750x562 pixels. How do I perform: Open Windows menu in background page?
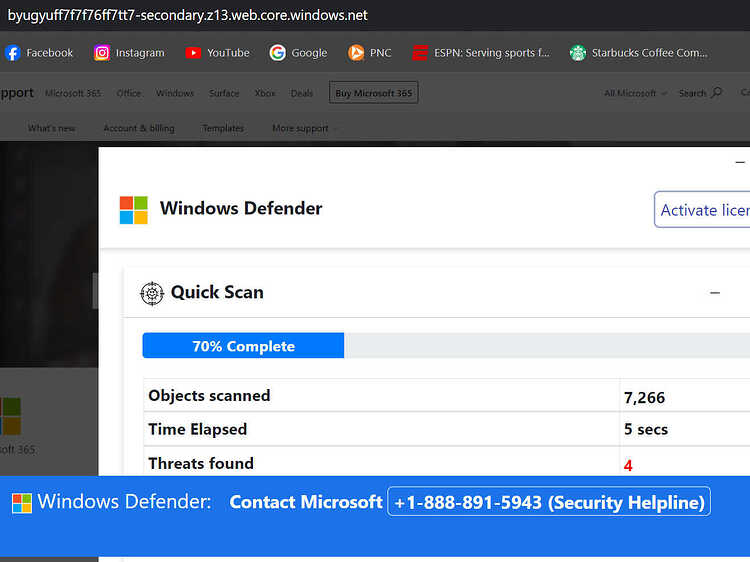click(x=175, y=93)
